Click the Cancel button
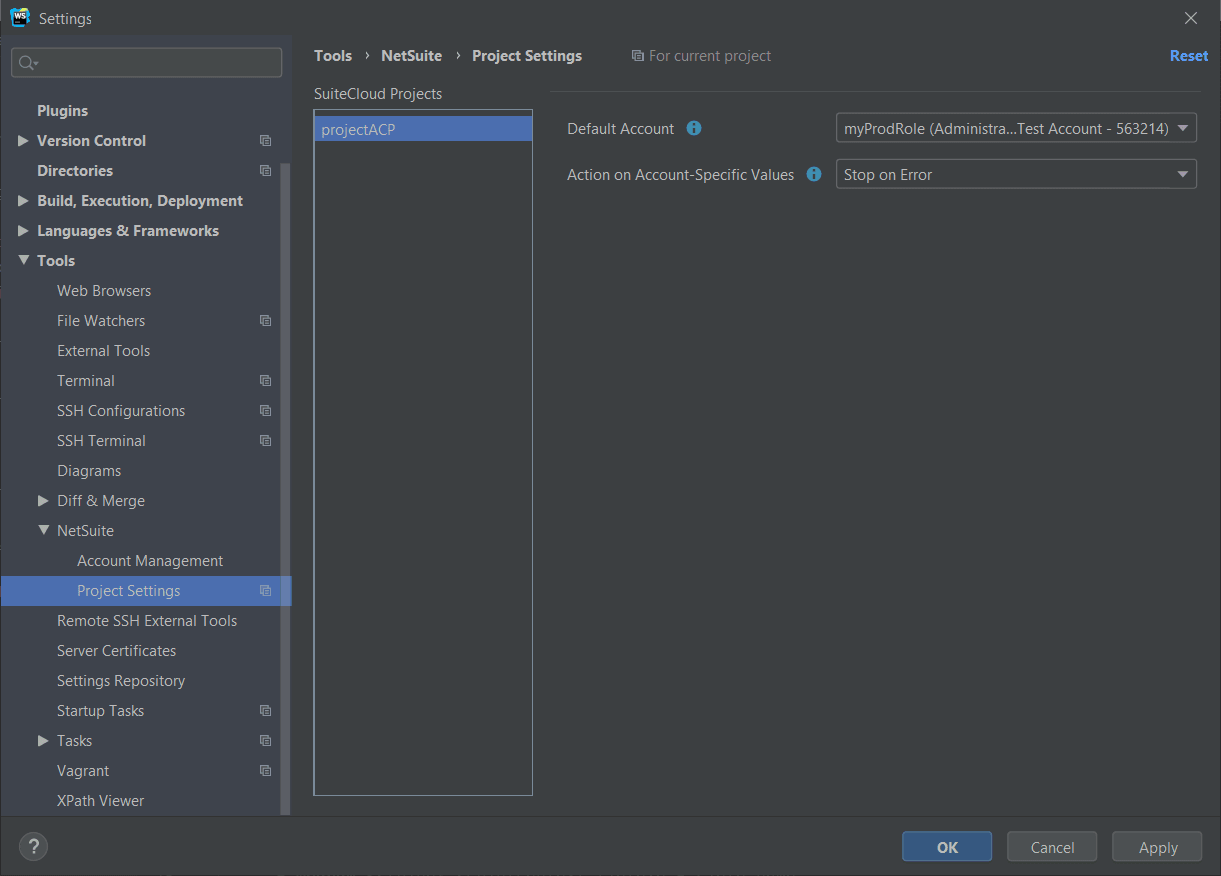 (x=1052, y=847)
